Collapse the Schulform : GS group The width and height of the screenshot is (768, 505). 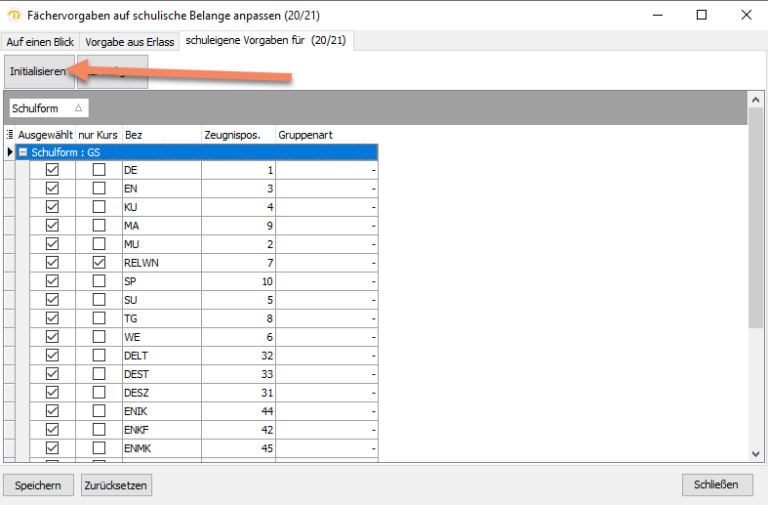coord(23,152)
